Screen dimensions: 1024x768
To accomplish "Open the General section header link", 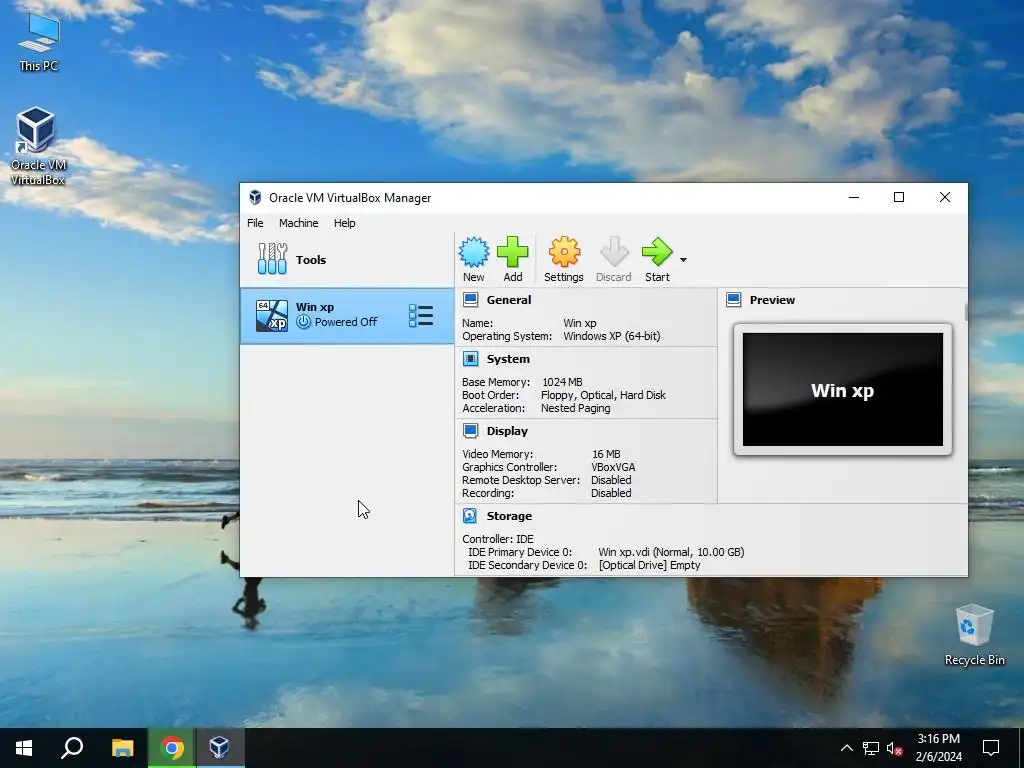I will [x=509, y=300].
